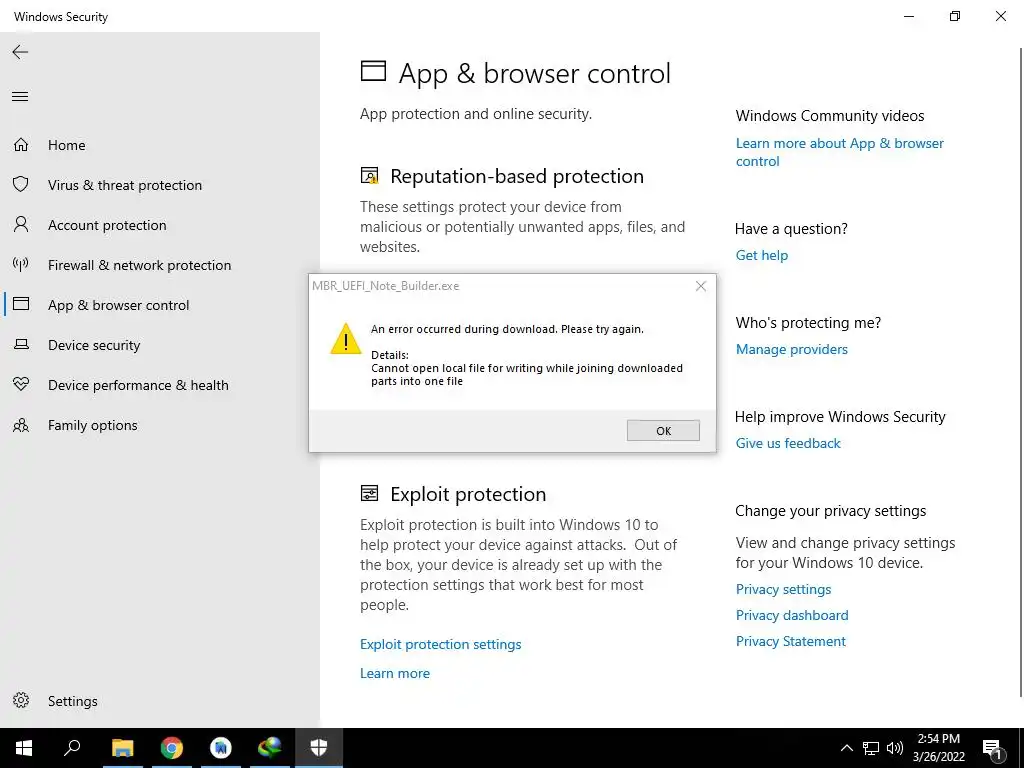Click the Windows Community videos heading
The image size is (1024, 768).
click(x=829, y=116)
